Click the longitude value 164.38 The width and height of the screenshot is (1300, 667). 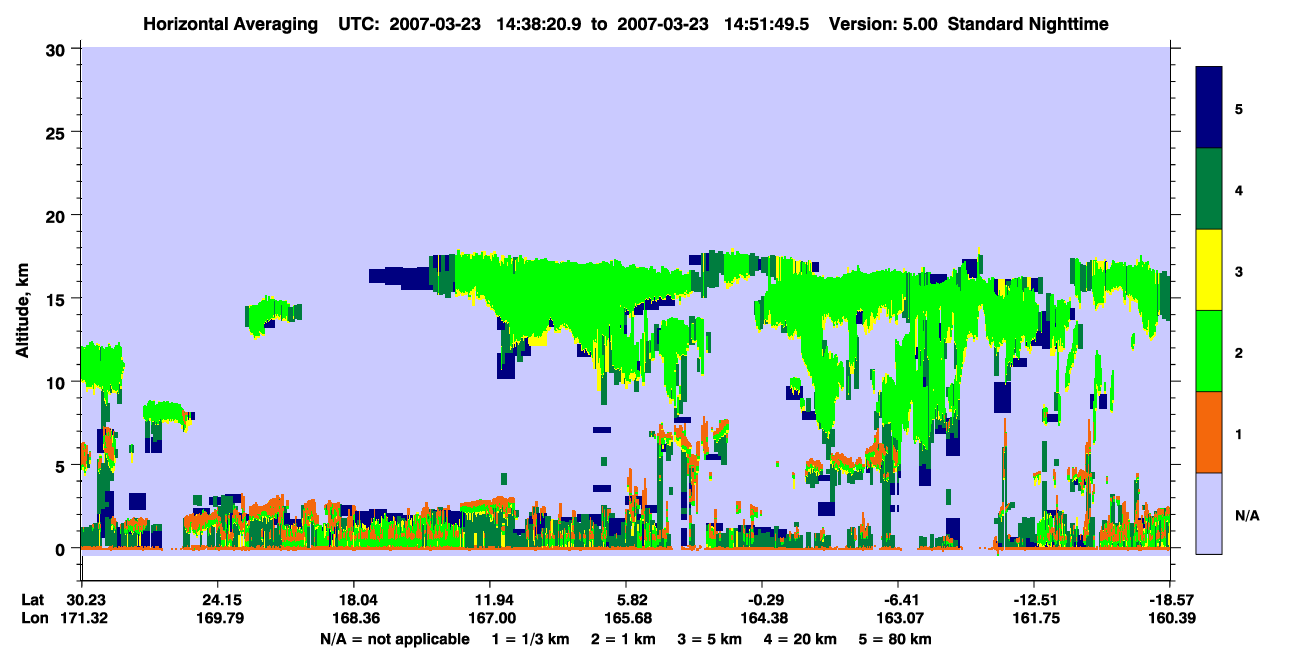click(x=762, y=619)
